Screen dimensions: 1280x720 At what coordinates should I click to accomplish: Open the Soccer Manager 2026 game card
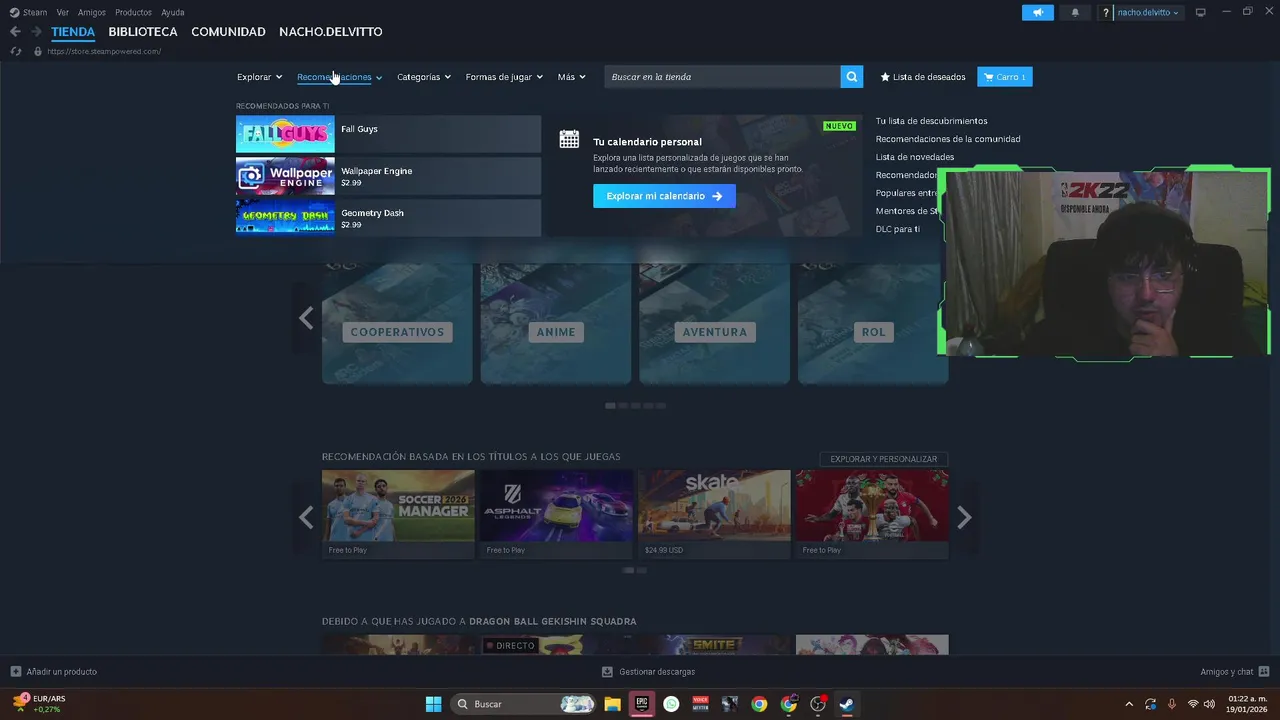tap(398, 514)
